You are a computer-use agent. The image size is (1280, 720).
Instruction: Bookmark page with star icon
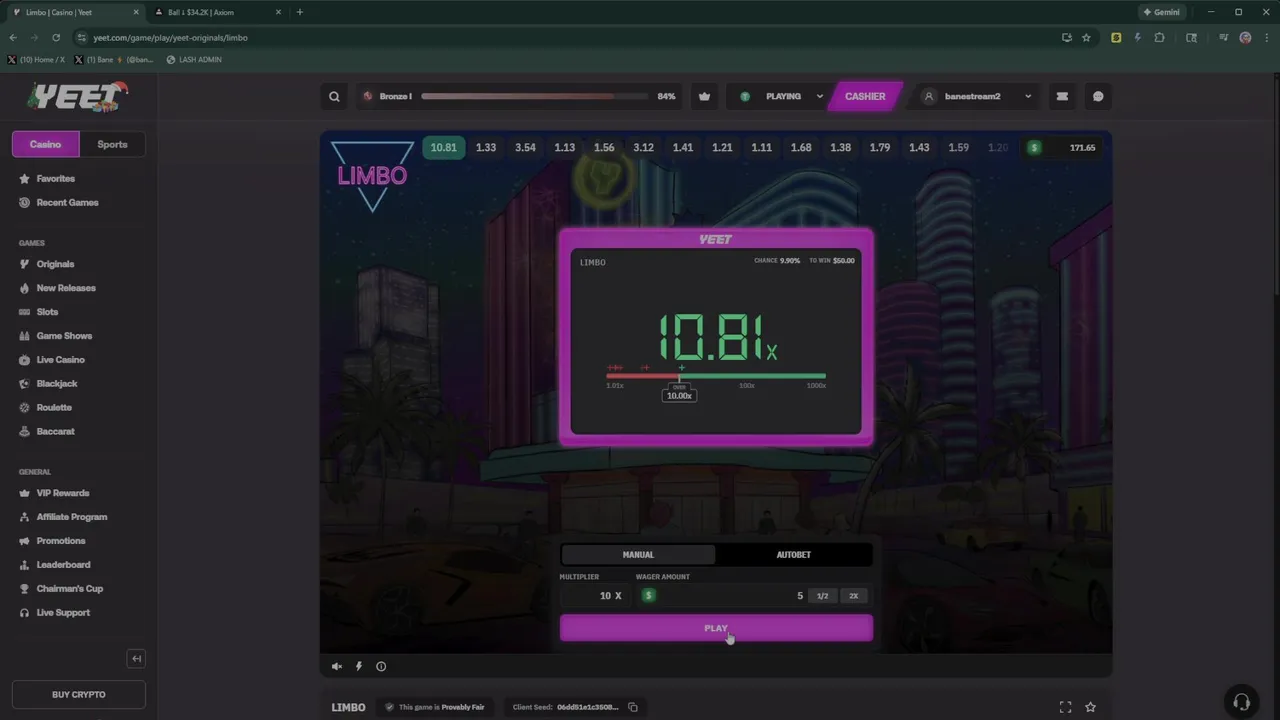coord(1086,37)
